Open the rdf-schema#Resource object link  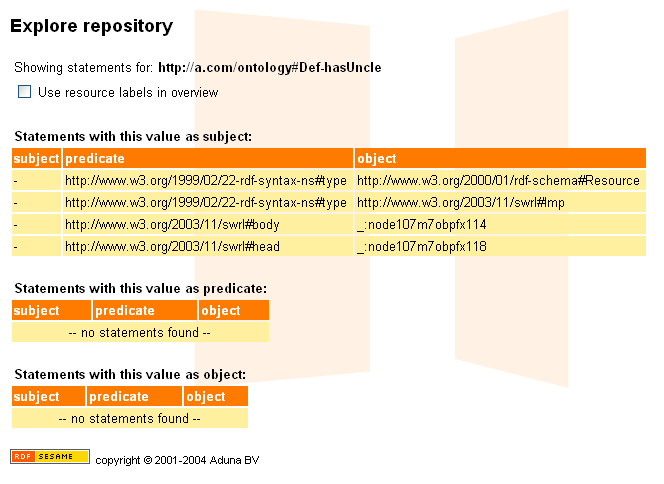coord(497,181)
